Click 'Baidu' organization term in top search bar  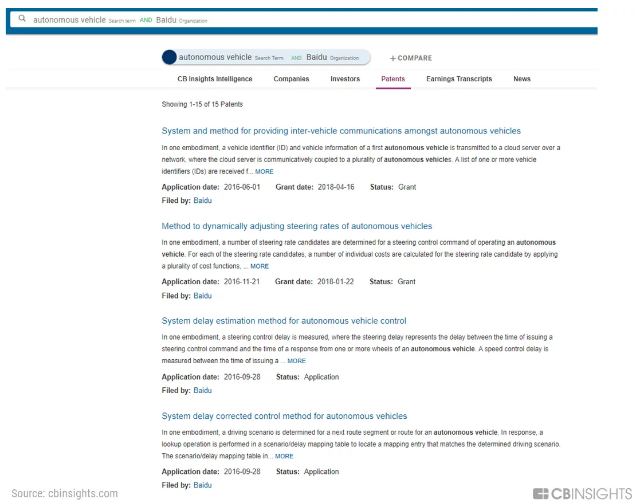point(166,20)
